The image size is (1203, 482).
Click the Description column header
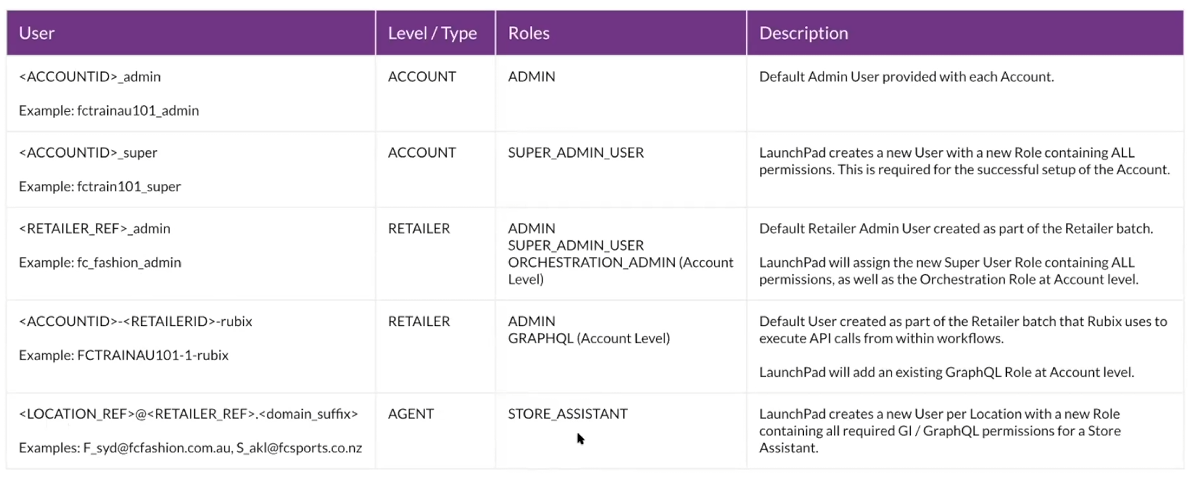click(x=803, y=33)
